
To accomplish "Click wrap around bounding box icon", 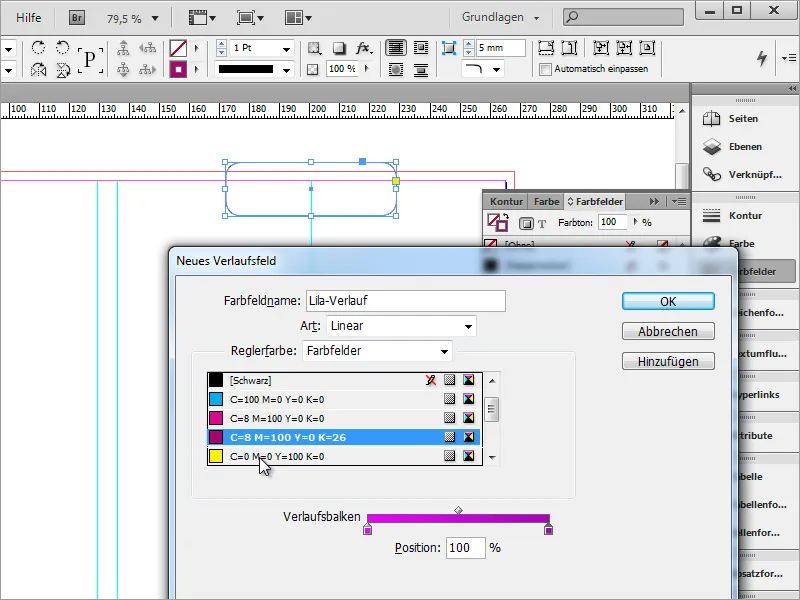I will pyautogui.click(x=421, y=48).
